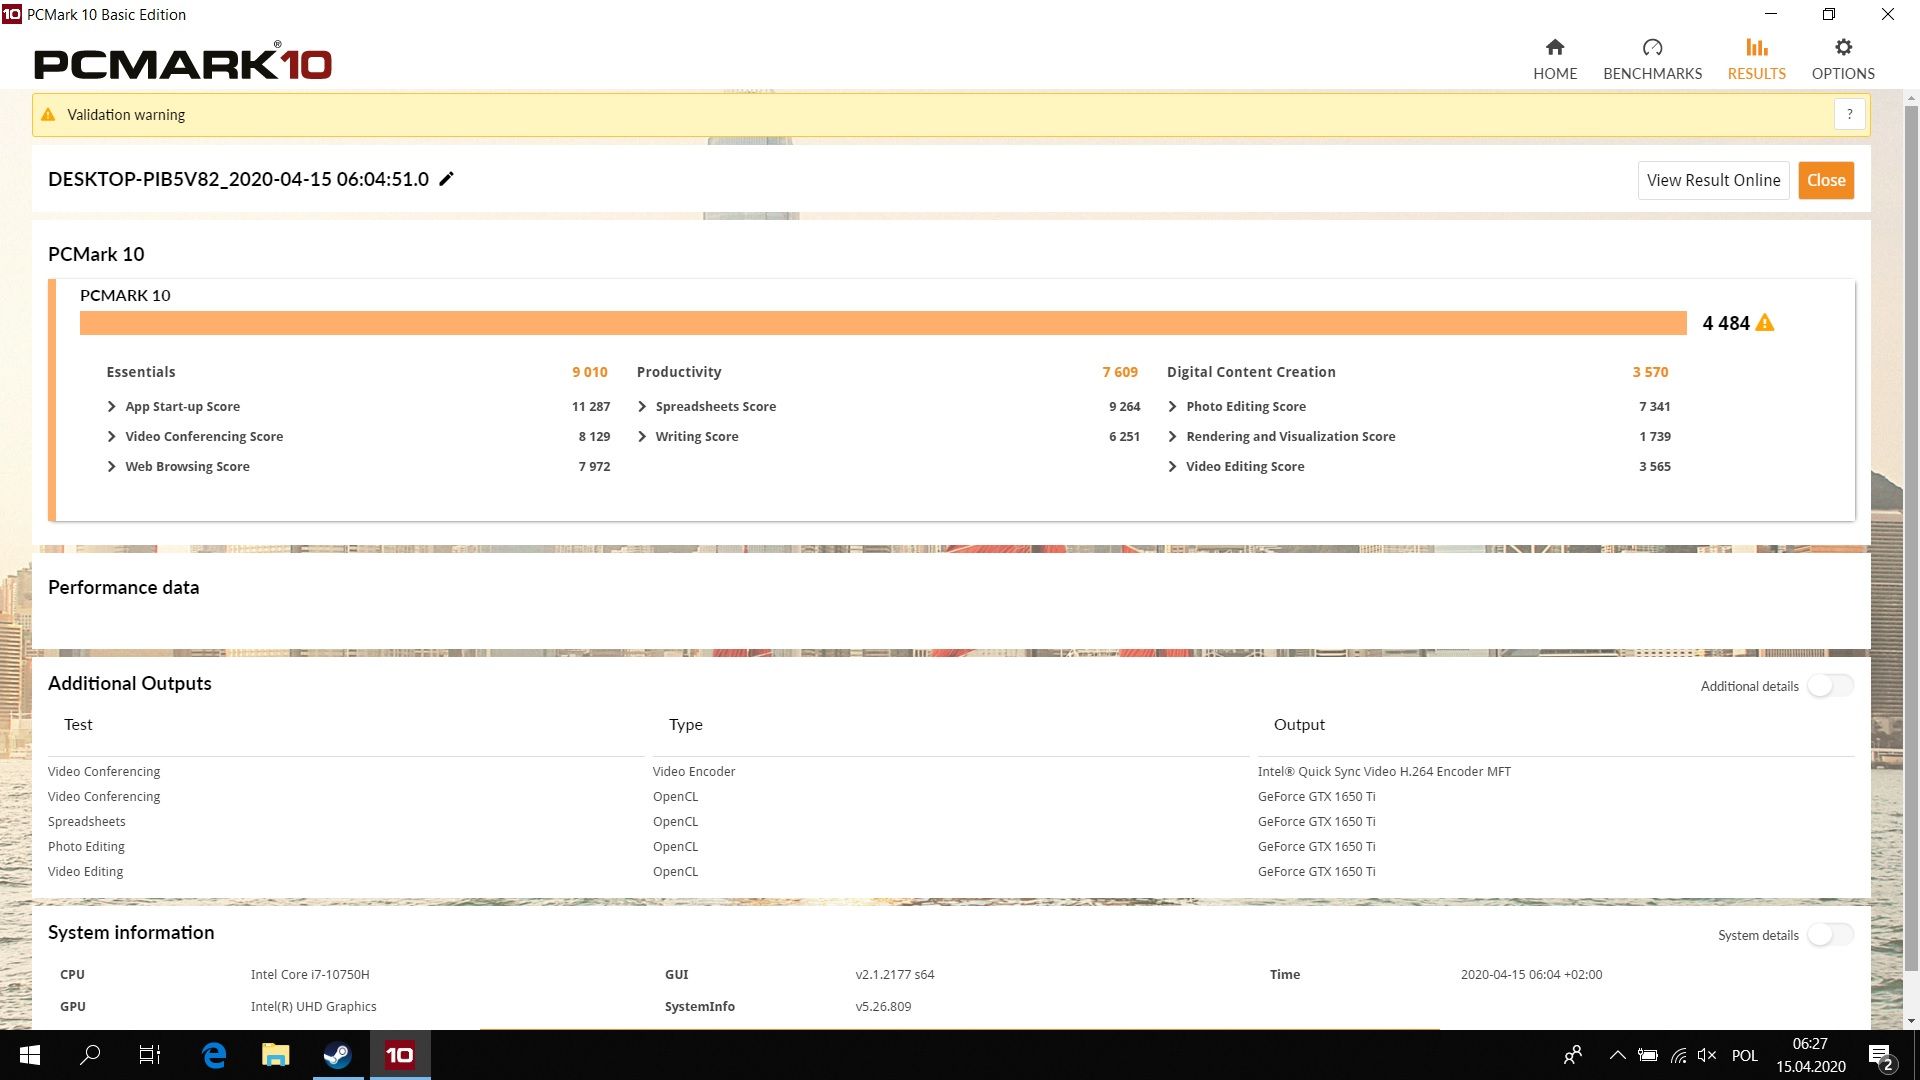Launch Microsoft Edge from the taskbar
Screen dimensions: 1920x1080
click(214, 1055)
